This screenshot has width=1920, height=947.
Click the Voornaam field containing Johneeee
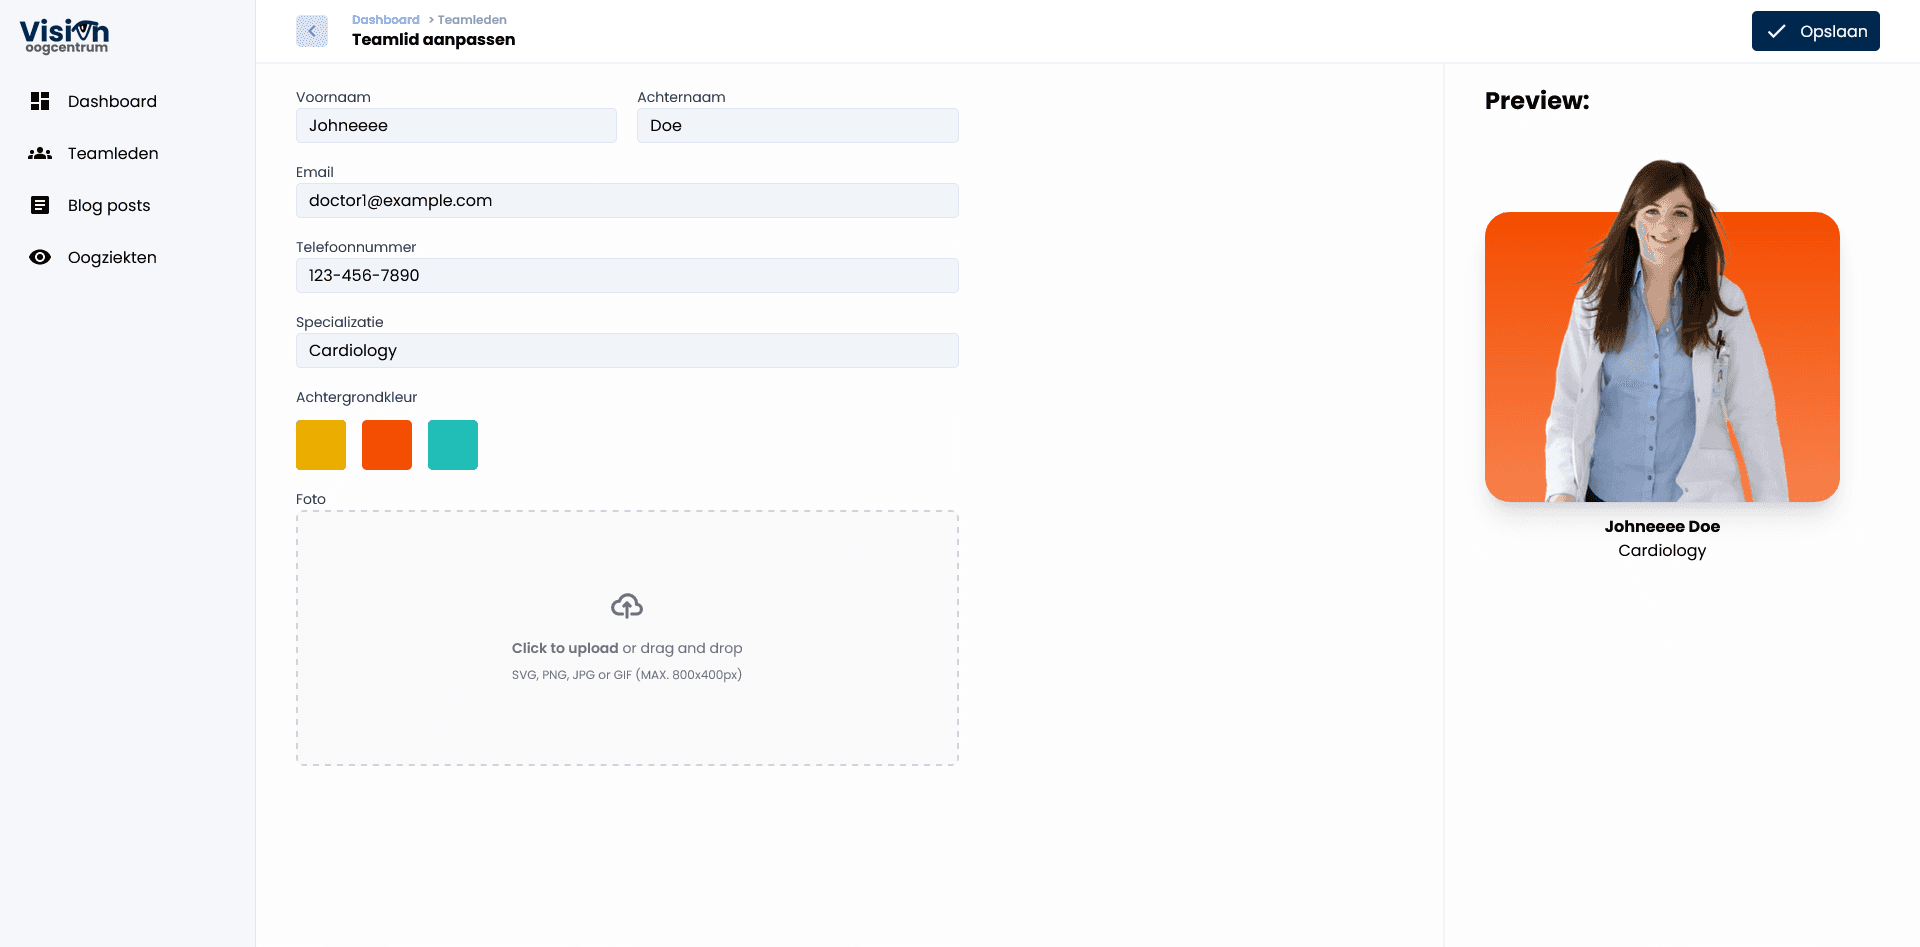[x=456, y=126]
